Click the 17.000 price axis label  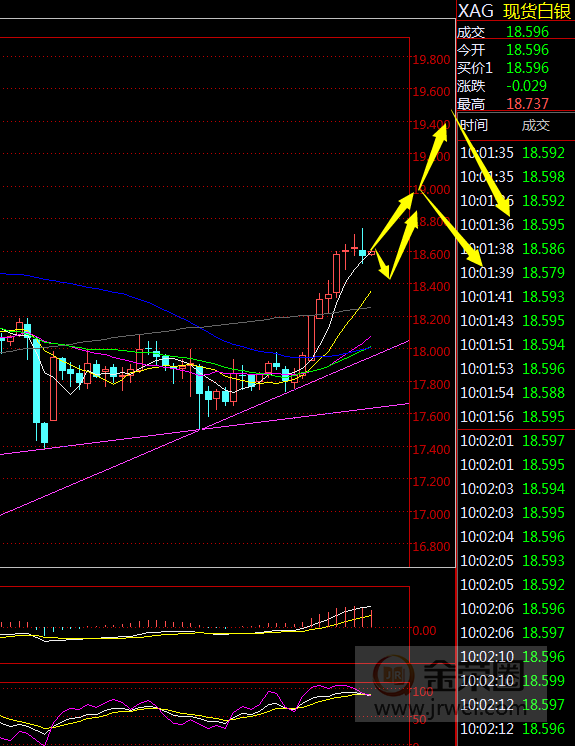[431, 515]
